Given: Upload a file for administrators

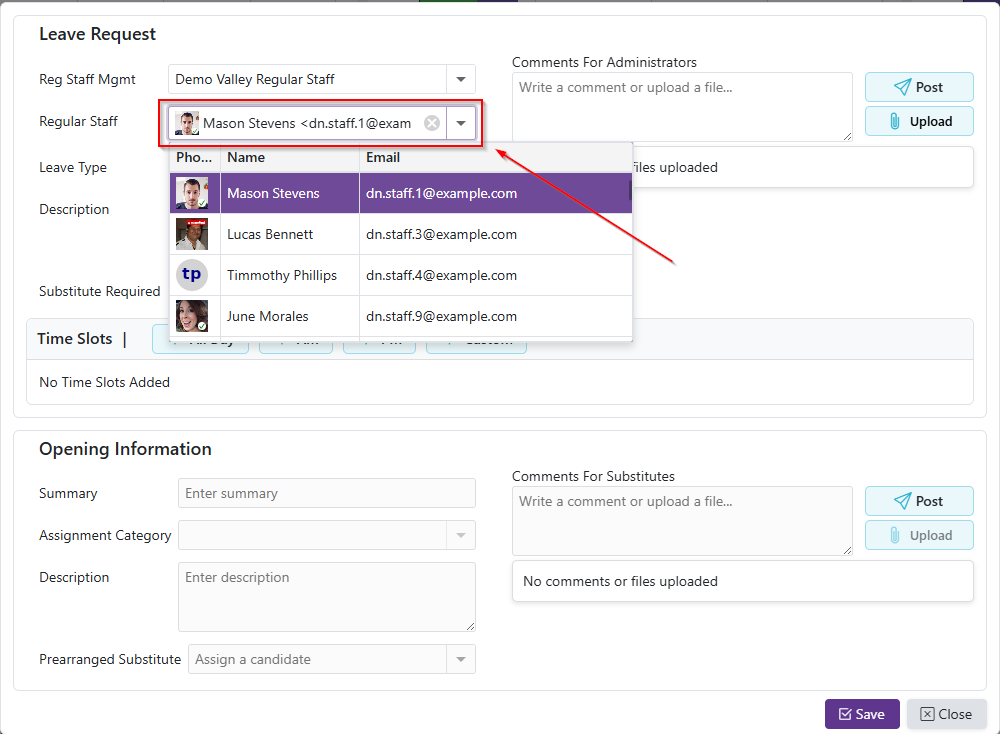Looking at the screenshot, I should (x=919, y=121).
